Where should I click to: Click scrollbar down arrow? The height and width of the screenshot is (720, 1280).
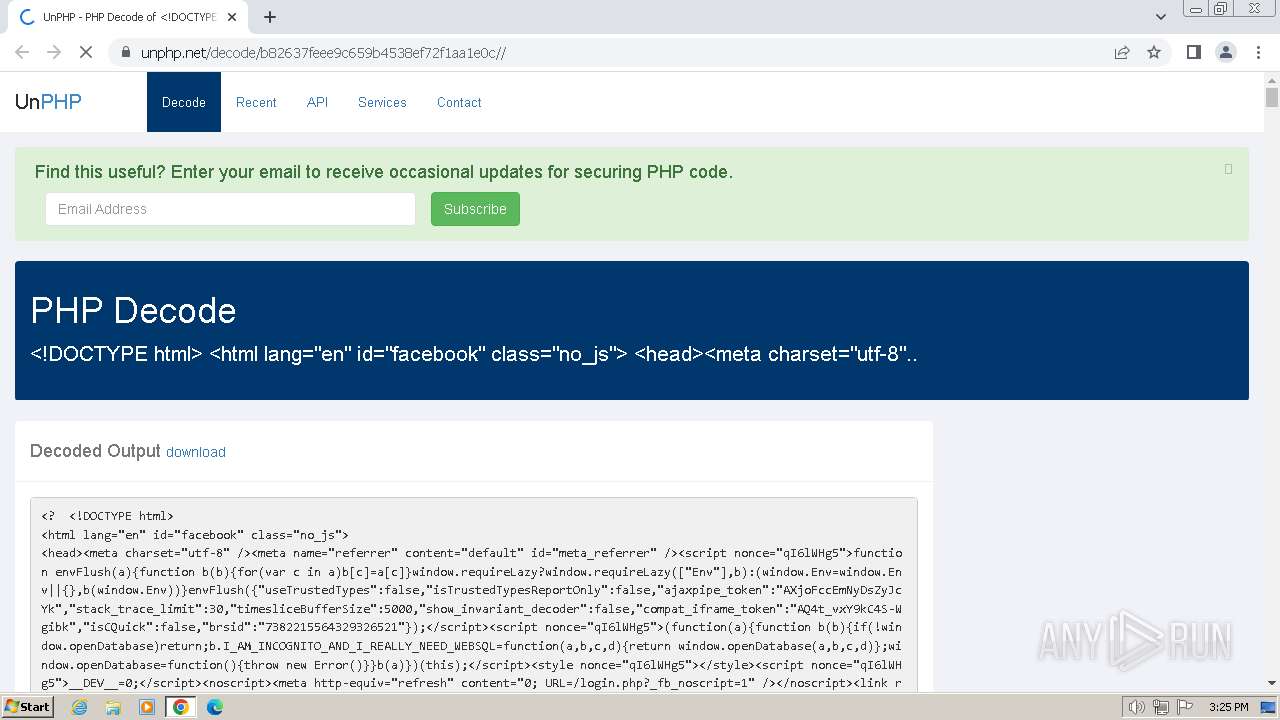(1272, 683)
